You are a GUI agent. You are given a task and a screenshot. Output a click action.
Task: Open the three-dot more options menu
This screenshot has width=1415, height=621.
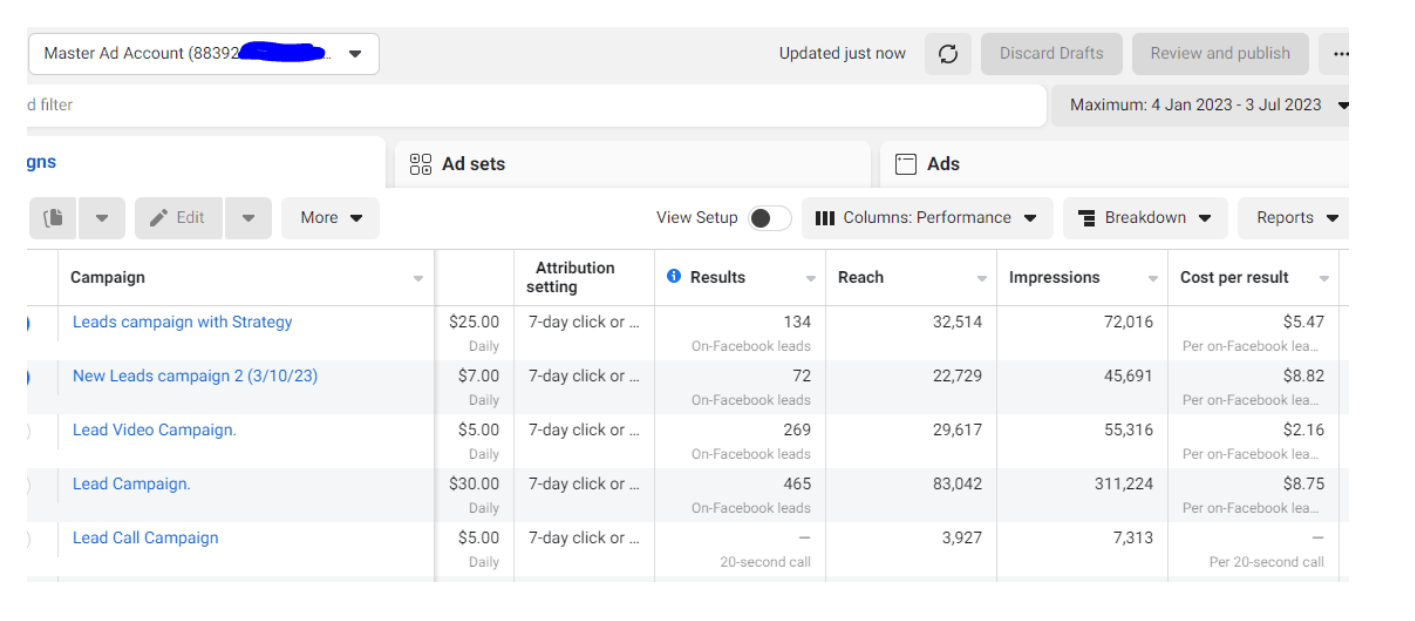1338,54
